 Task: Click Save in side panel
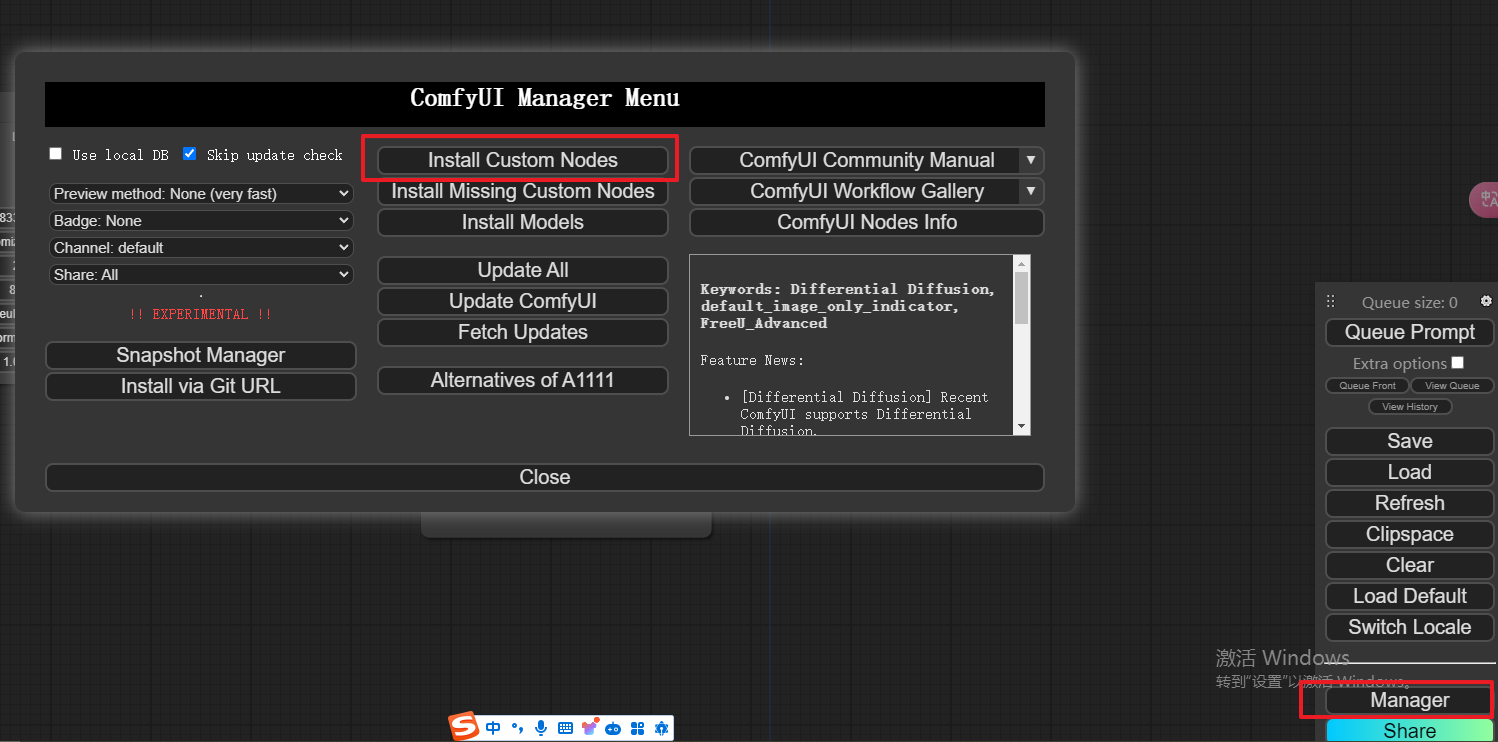click(x=1410, y=441)
